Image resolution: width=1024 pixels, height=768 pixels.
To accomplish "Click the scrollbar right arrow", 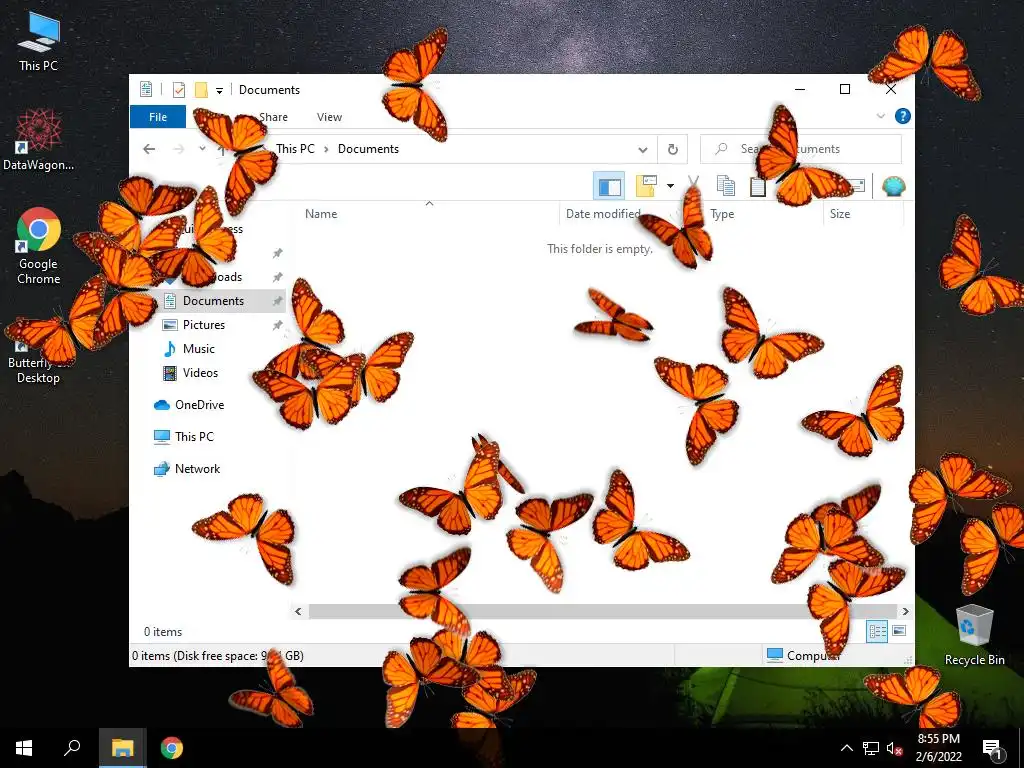I will coord(906,611).
